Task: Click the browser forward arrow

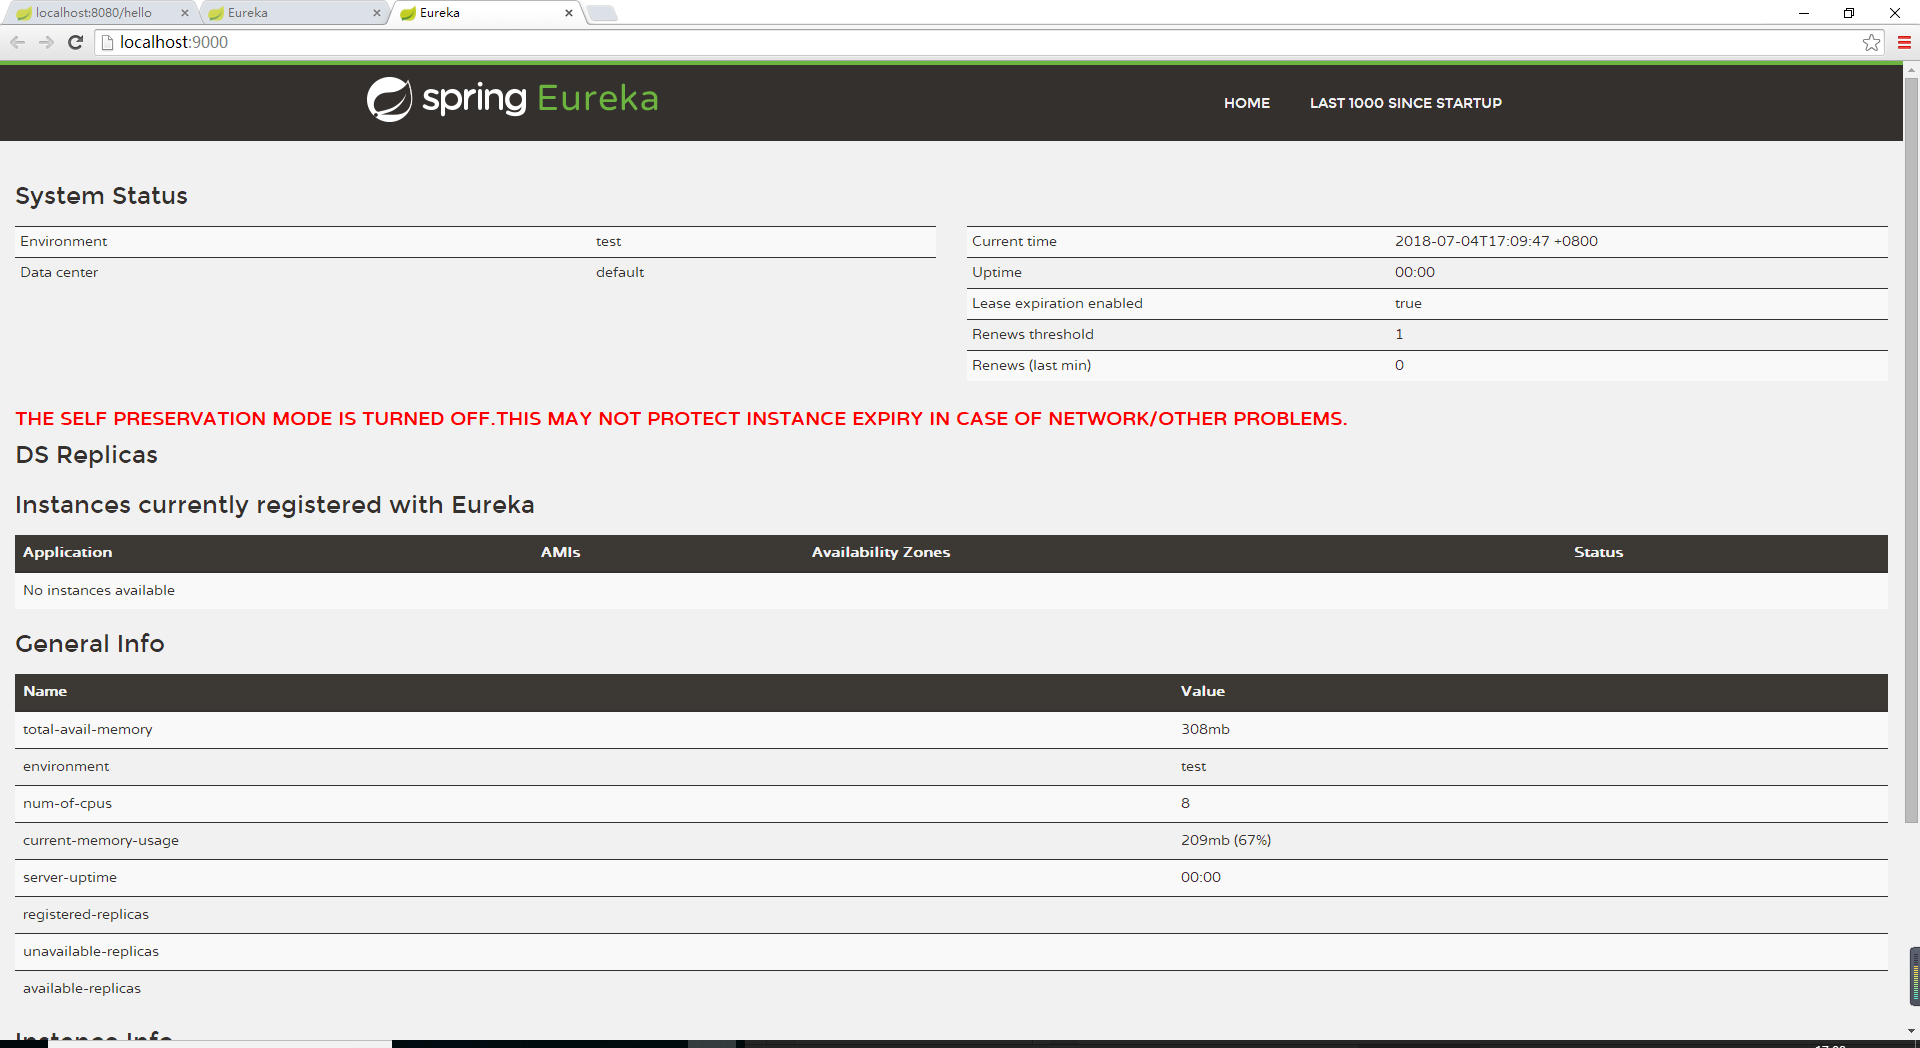Action: (46, 42)
